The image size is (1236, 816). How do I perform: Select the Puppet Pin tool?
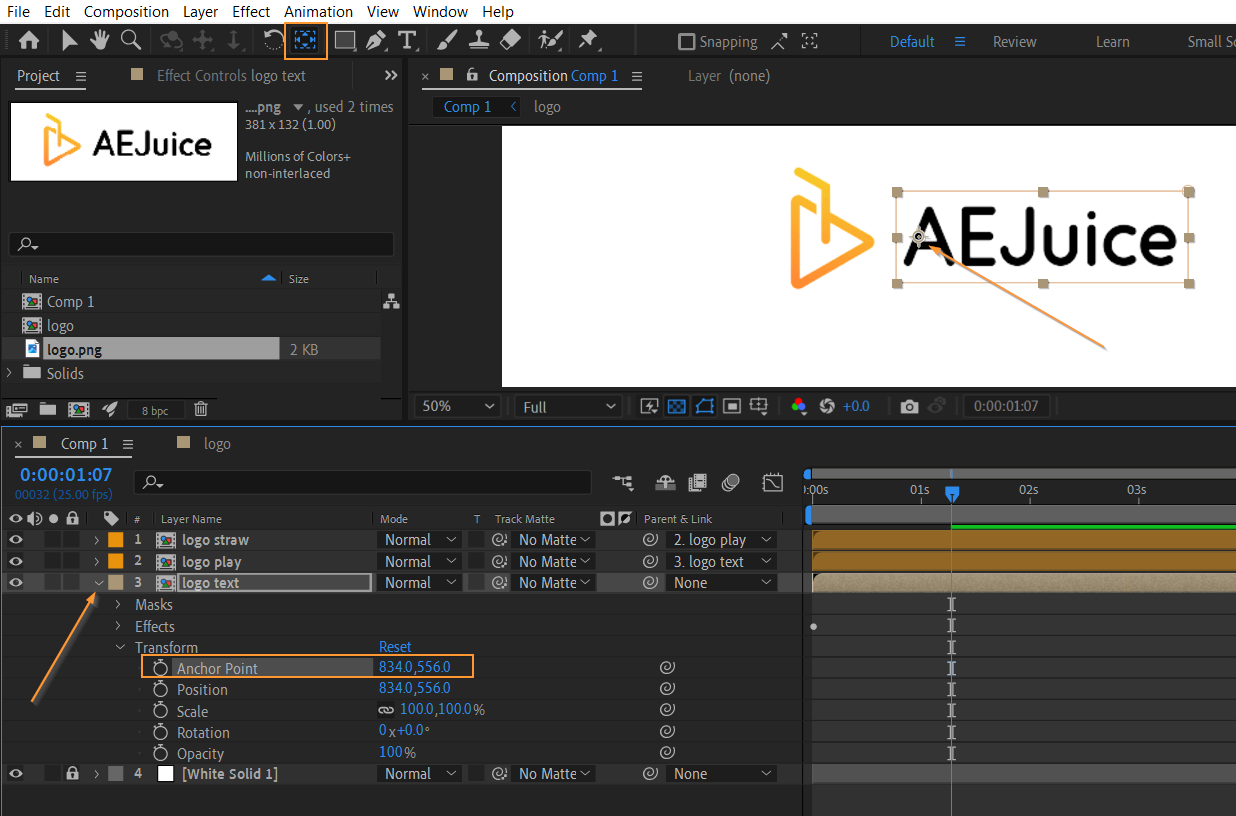click(589, 41)
